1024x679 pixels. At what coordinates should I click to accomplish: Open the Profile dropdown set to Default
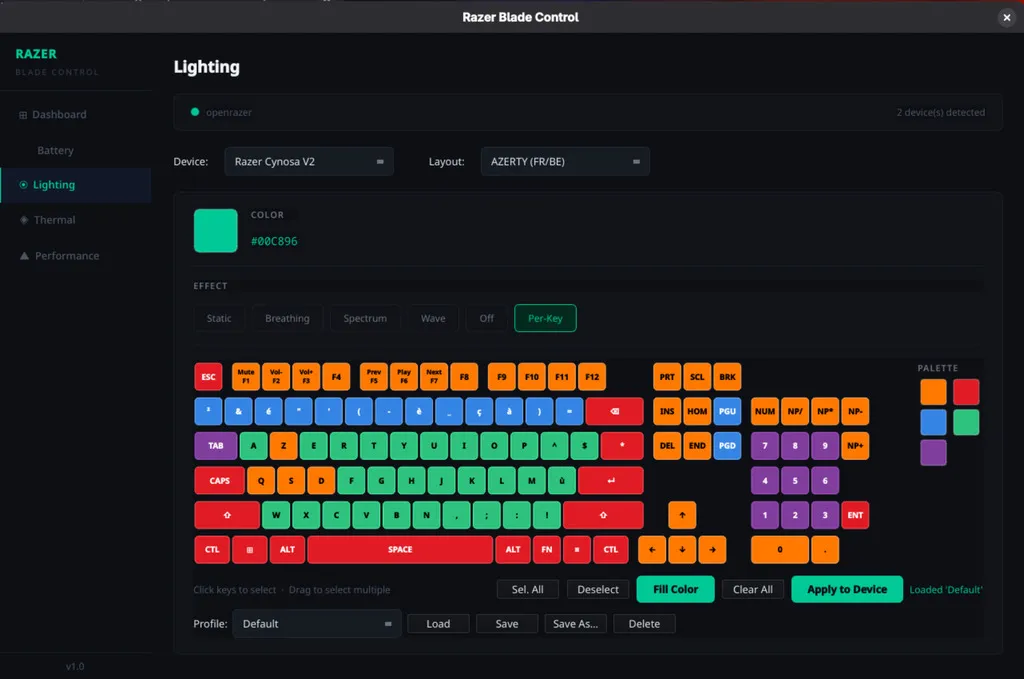(317, 624)
